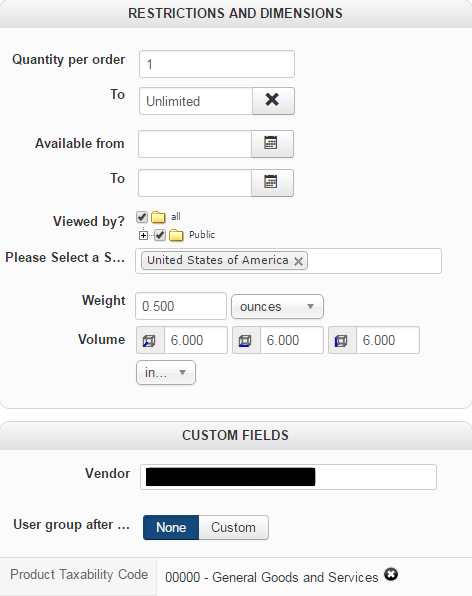
Task: Select Custom for user group after purchase
Action: tap(233, 528)
